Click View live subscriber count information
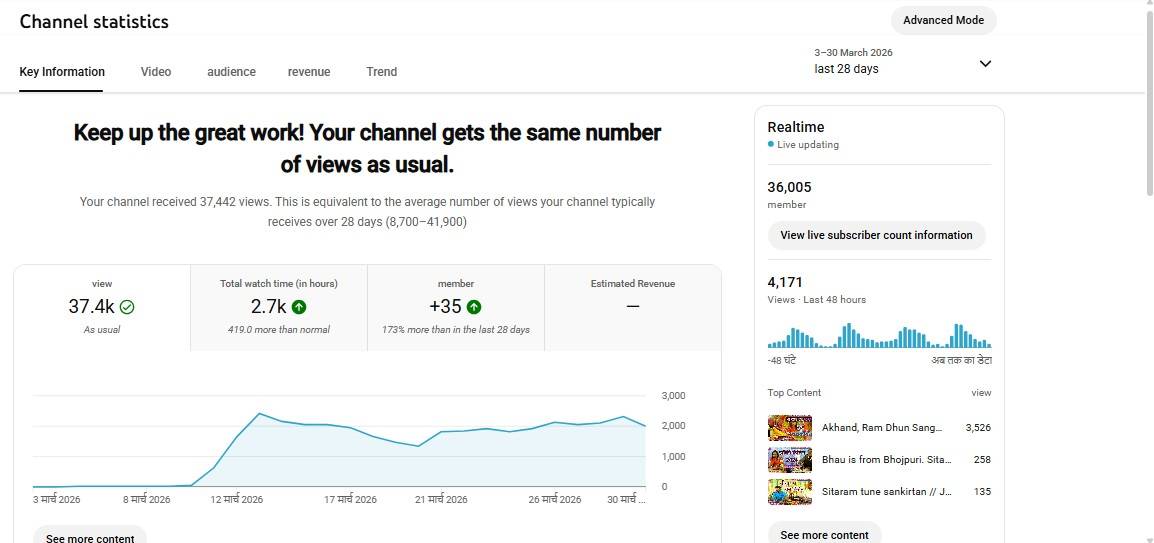This screenshot has height=543, width=1154. click(x=876, y=235)
